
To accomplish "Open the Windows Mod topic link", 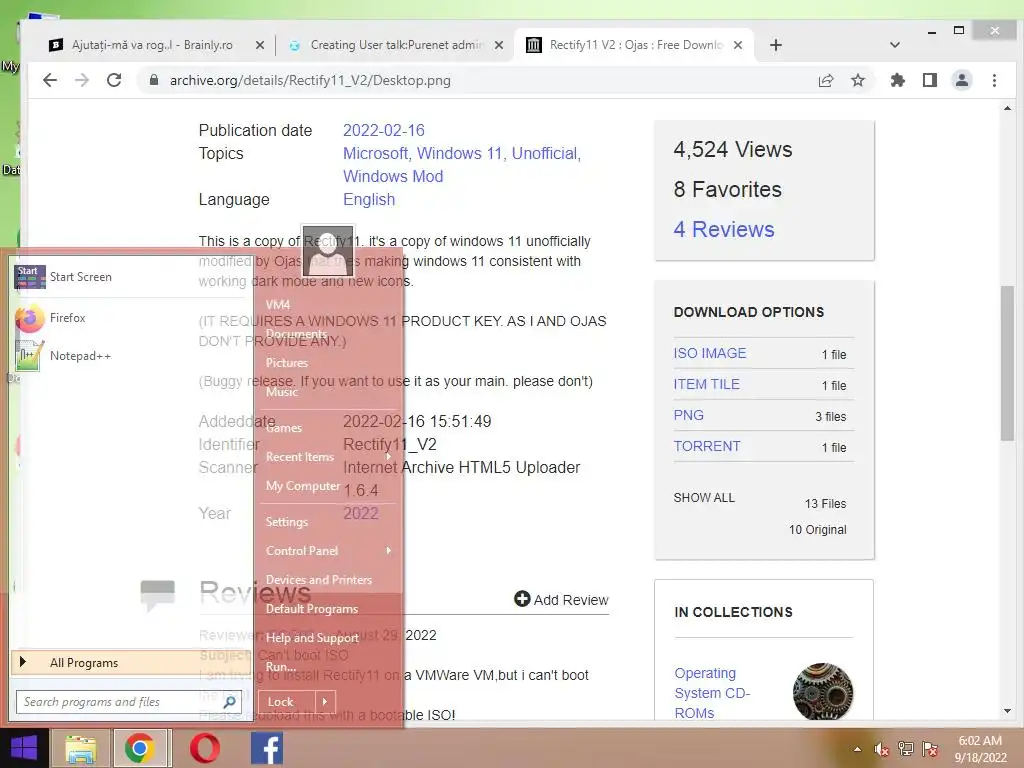I will point(393,176).
